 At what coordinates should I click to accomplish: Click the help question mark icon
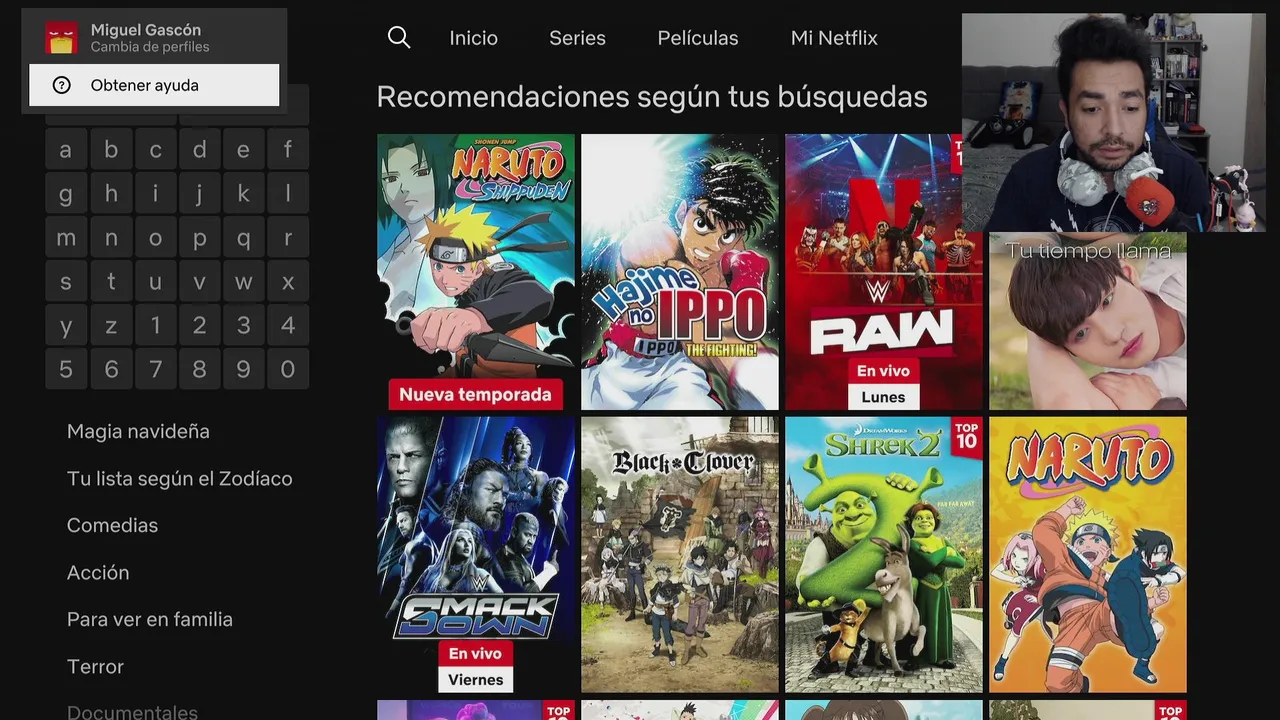tap(61, 85)
